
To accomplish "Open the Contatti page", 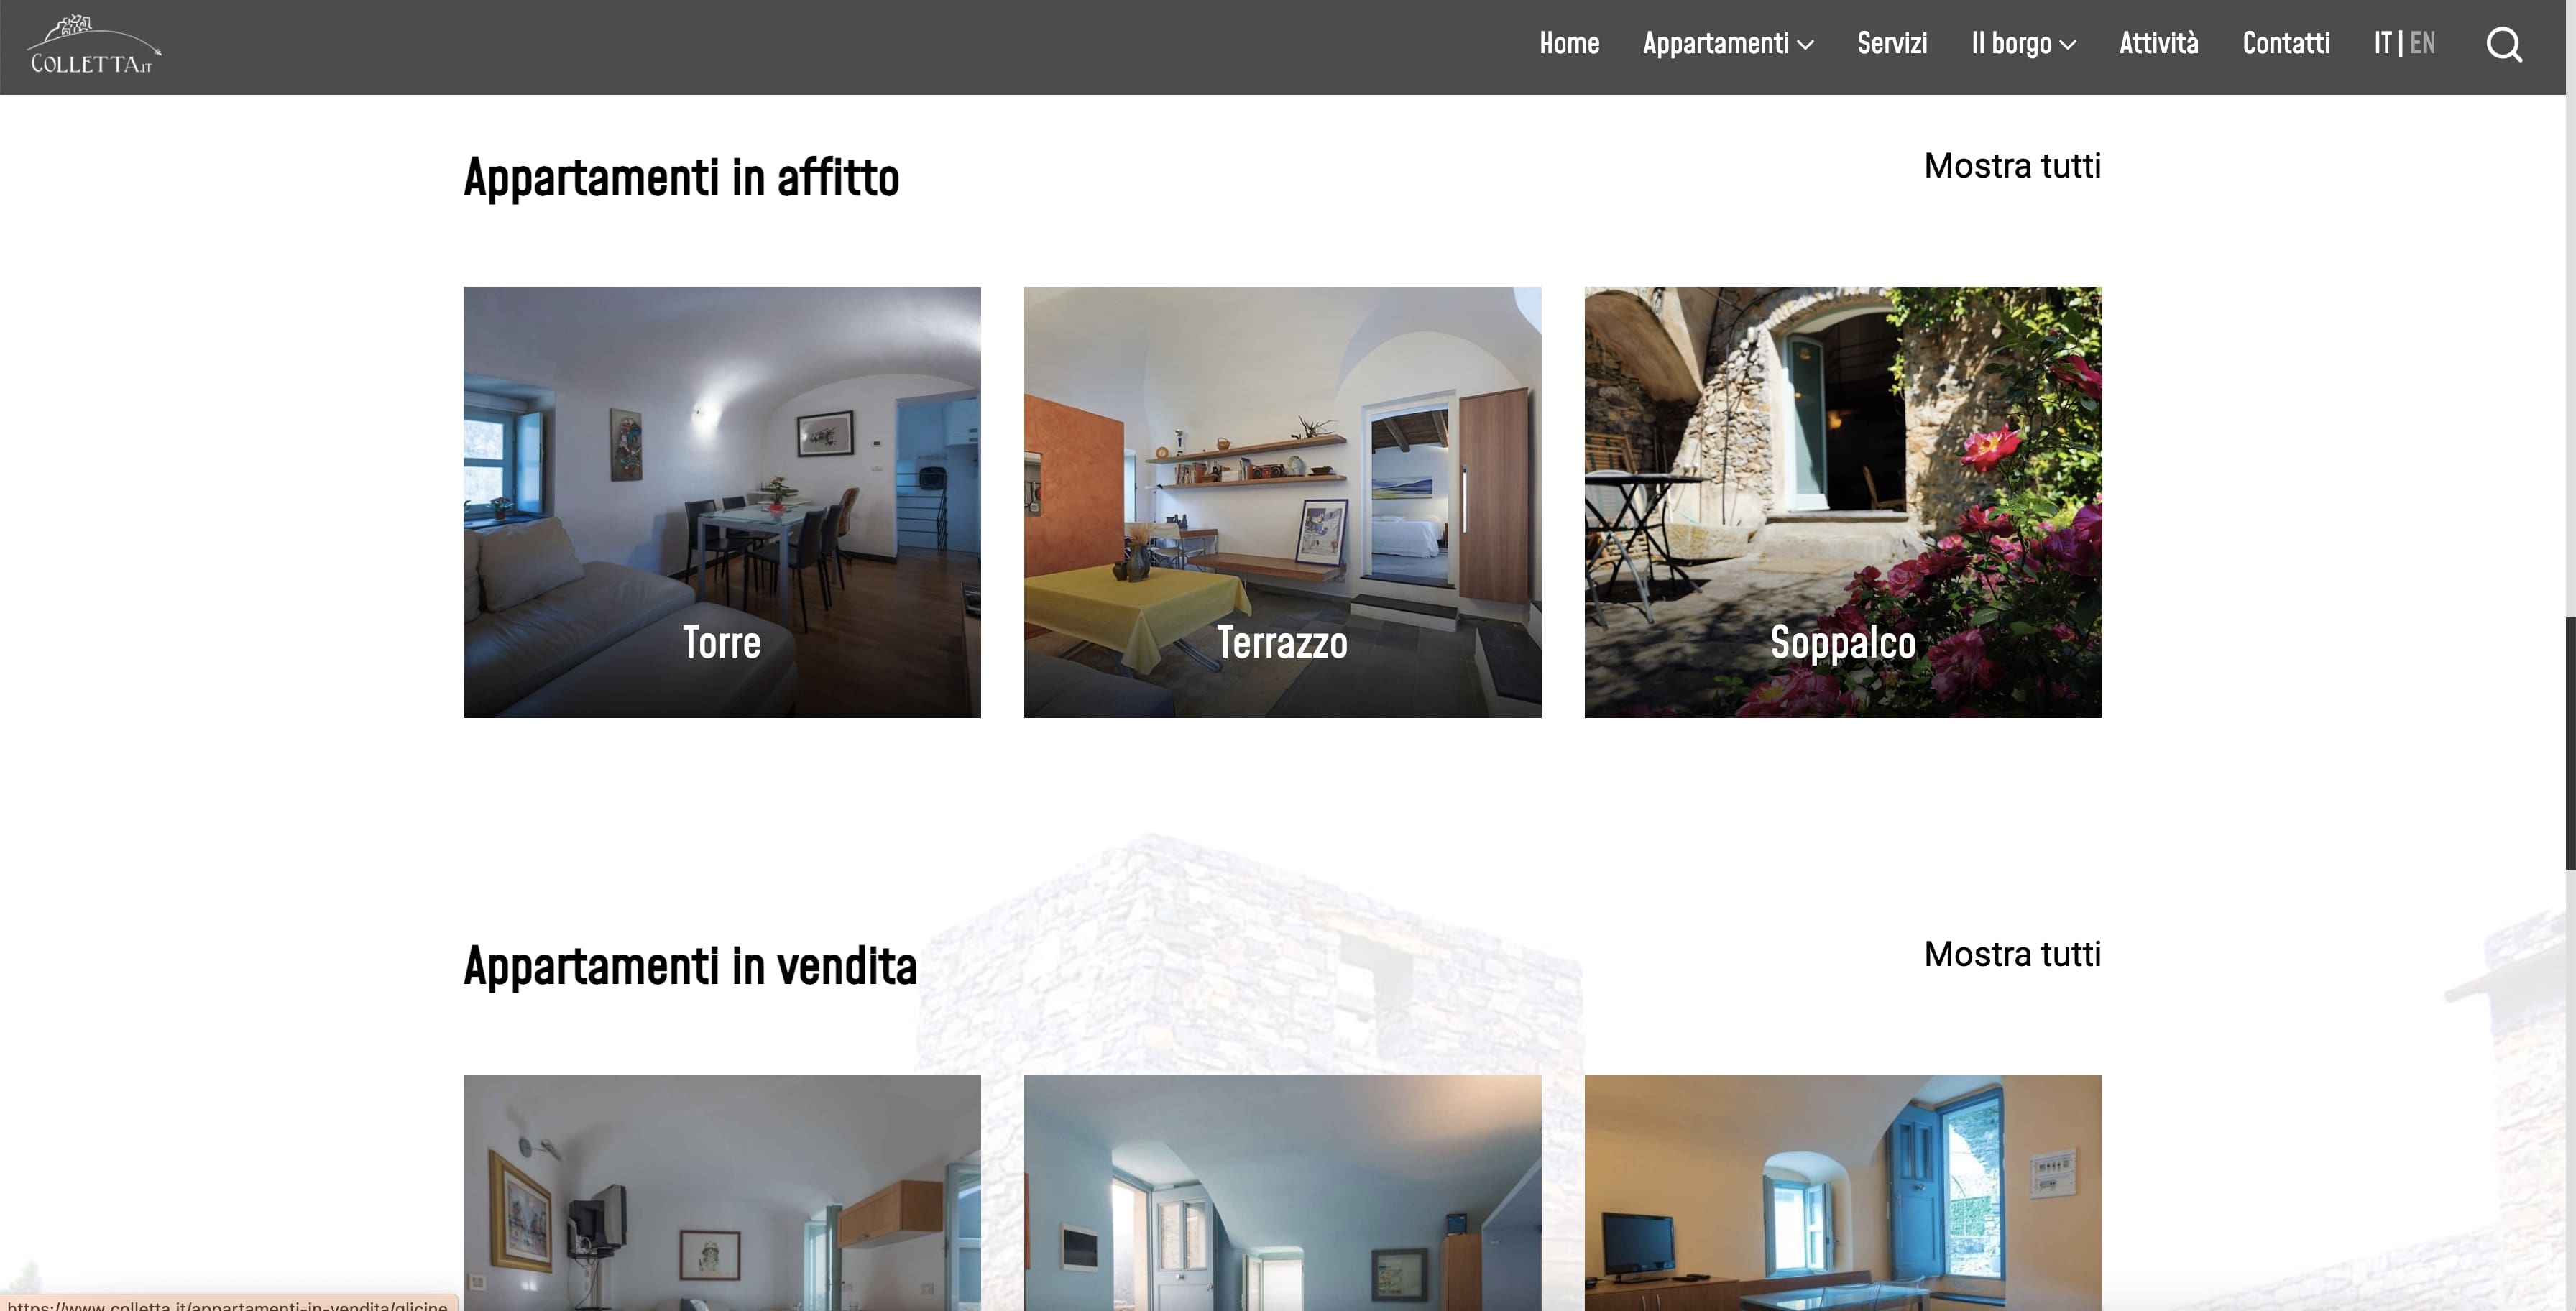I will click(x=2286, y=43).
